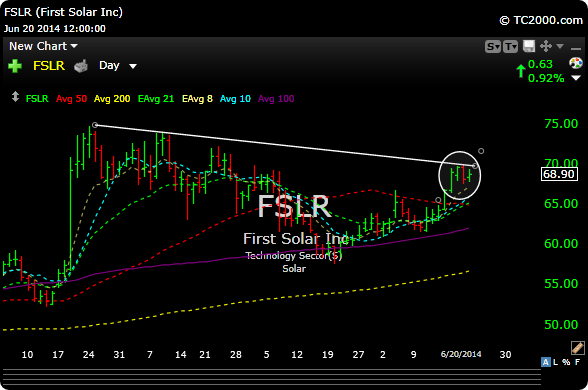Screen dimensions: 588x390
Task: Click the 50.00 price scale label
Action: (x=561, y=324)
